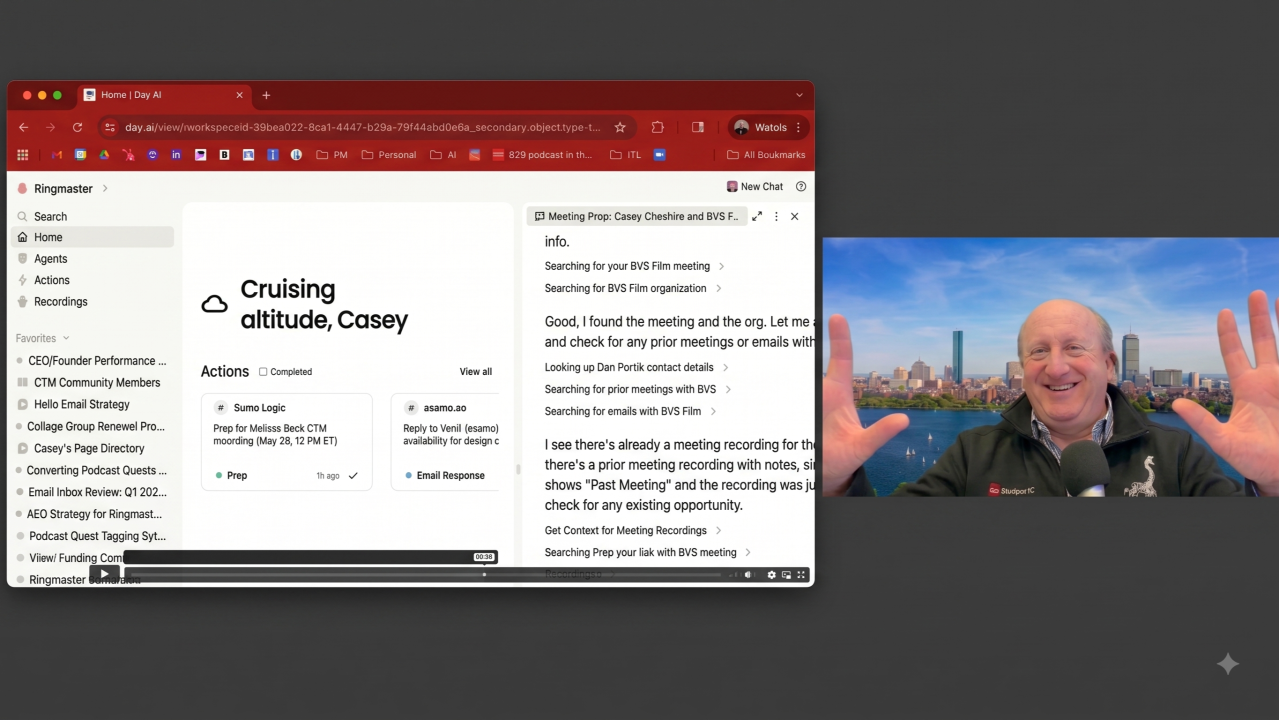Open video settings gear

click(x=771, y=575)
